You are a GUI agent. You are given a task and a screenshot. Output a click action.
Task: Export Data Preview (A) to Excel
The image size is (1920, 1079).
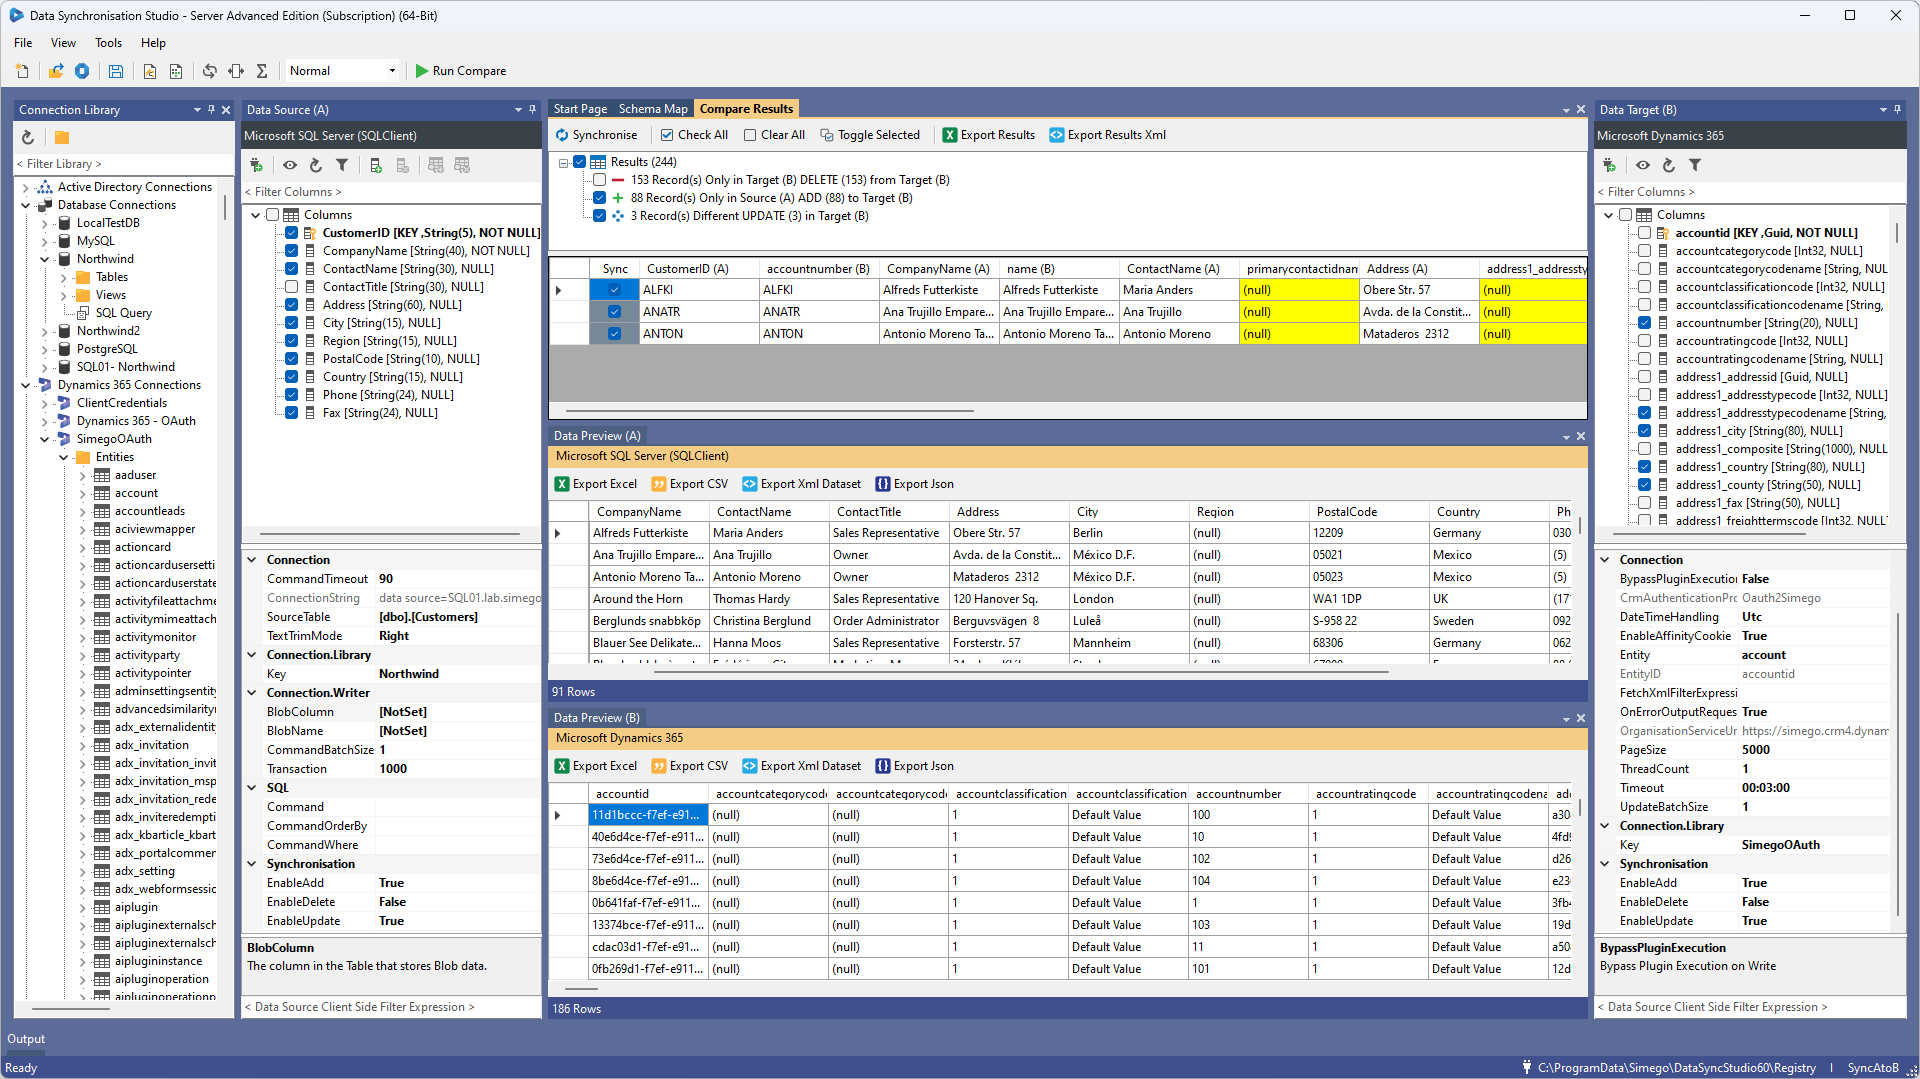[596, 484]
